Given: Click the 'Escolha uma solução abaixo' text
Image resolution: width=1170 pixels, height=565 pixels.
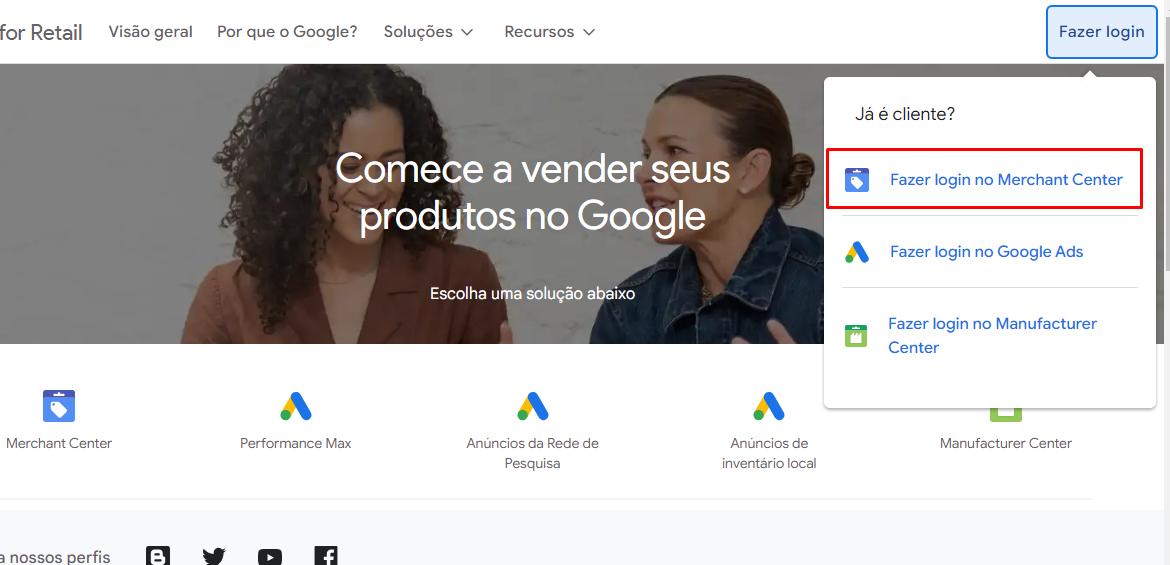Looking at the screenshot, I should [533, 293].
